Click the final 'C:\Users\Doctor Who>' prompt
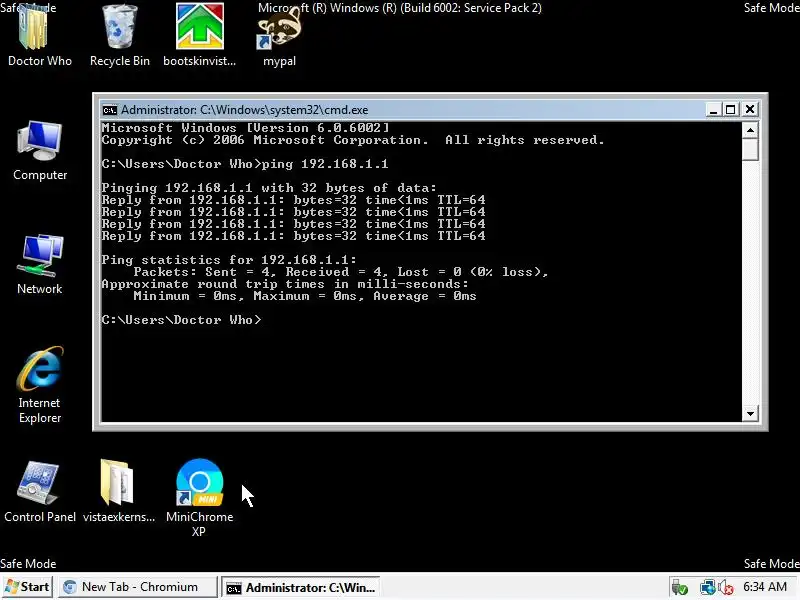Image resolution: width=800 pixels, height=600 pixels. (181, 320)
